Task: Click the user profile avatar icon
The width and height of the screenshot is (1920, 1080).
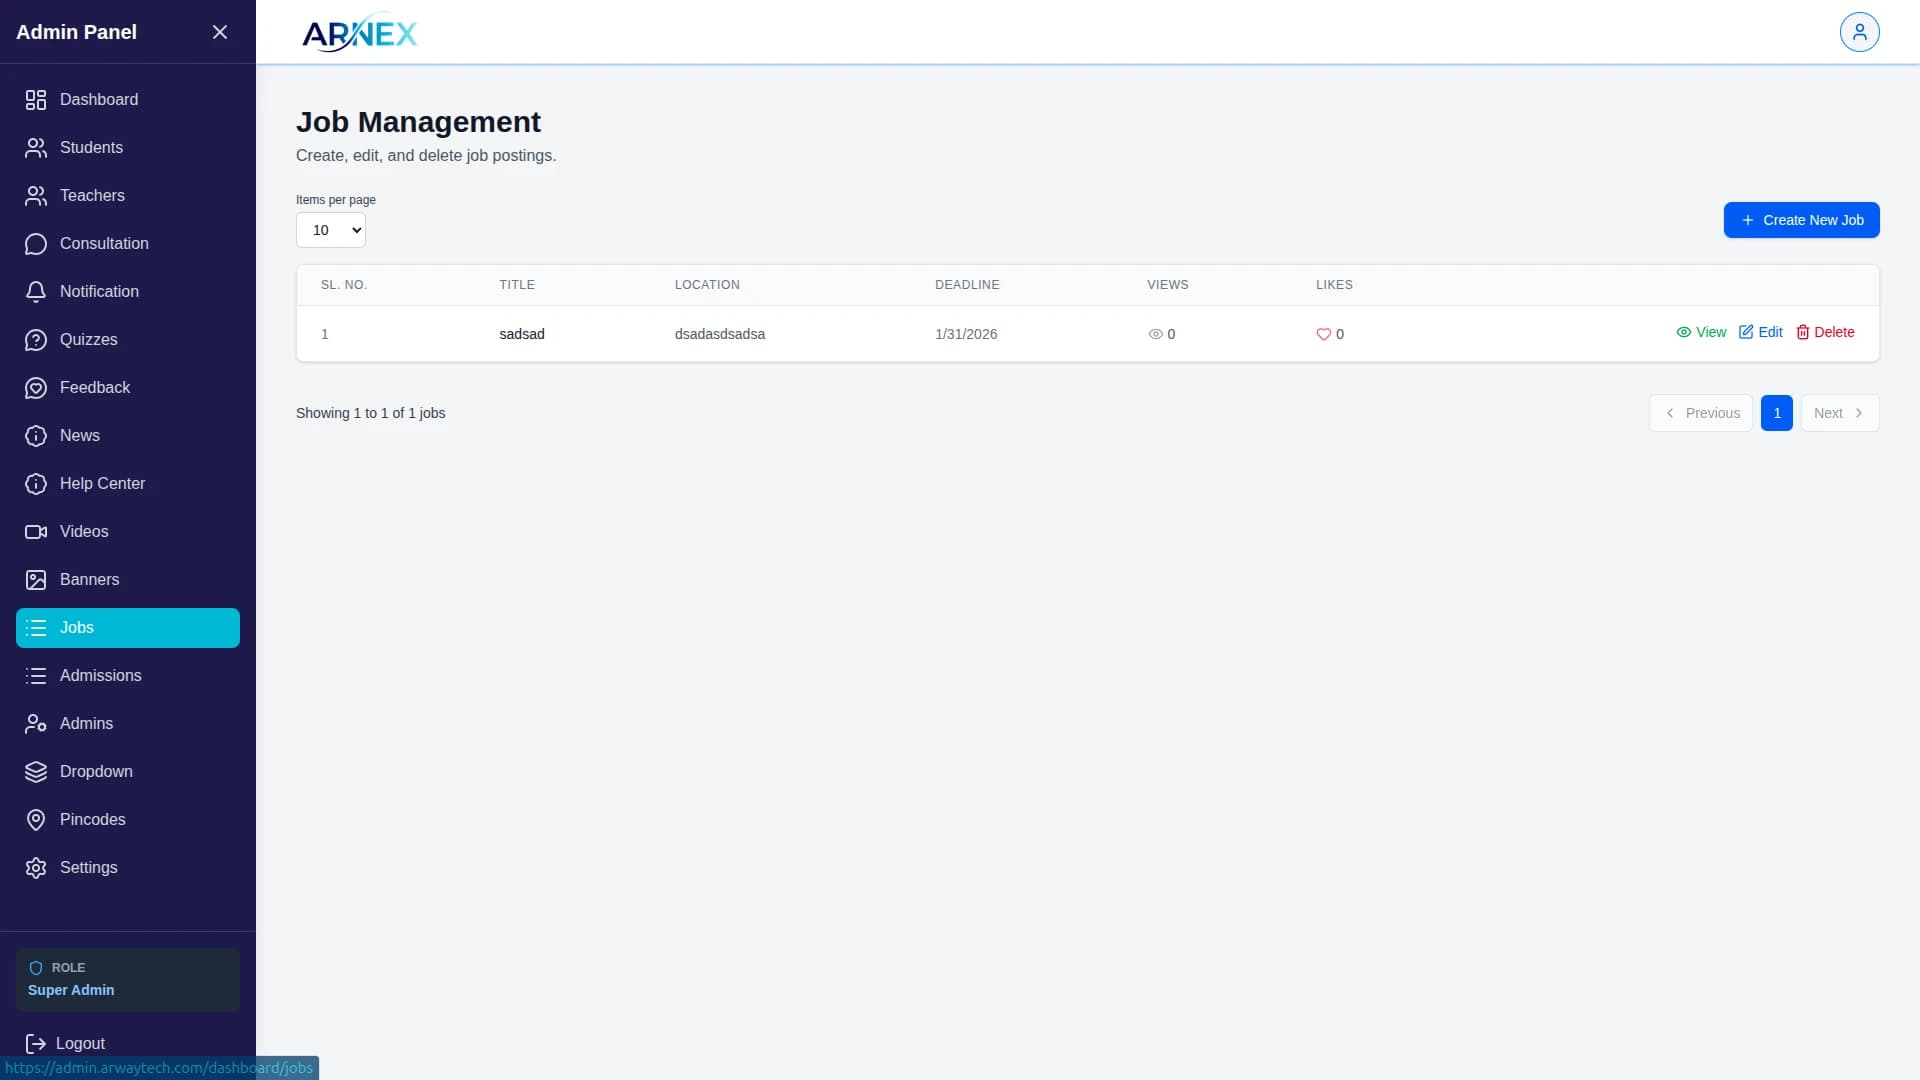Action: tap(1859, 32)
